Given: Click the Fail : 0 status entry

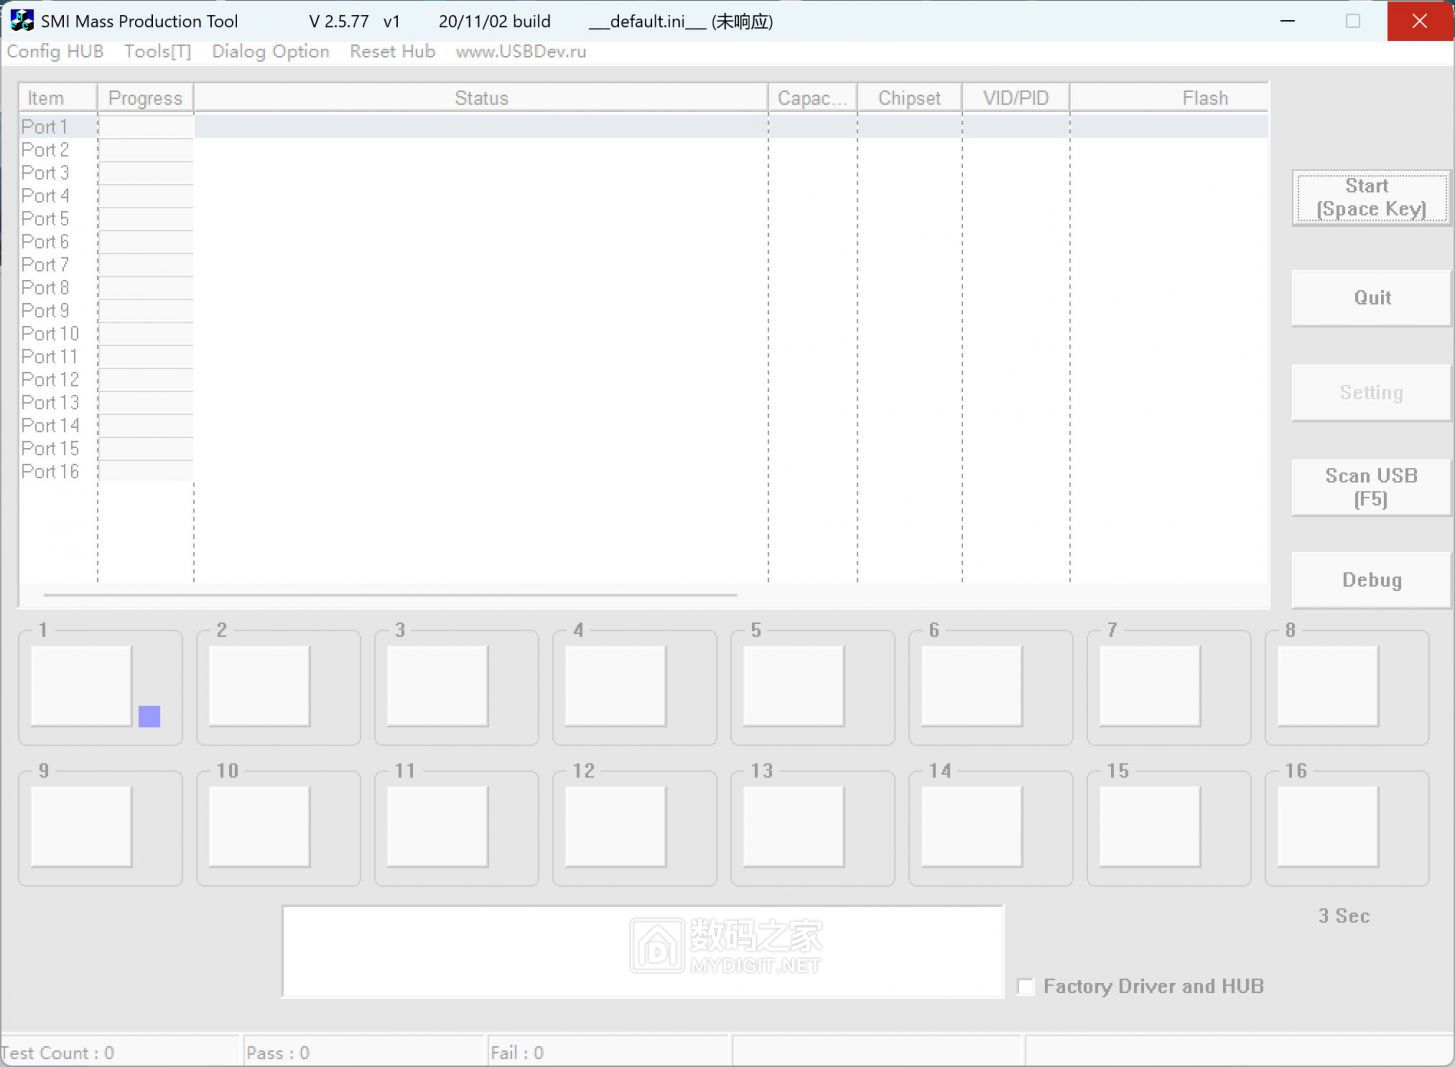Looking at the screenshot, I should [x=607, y=1053].
